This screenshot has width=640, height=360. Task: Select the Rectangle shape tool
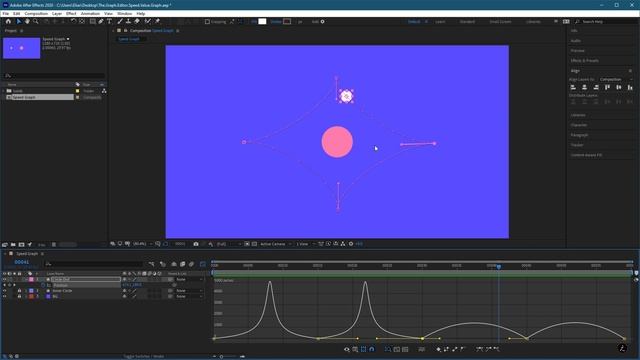coord(93,21)
